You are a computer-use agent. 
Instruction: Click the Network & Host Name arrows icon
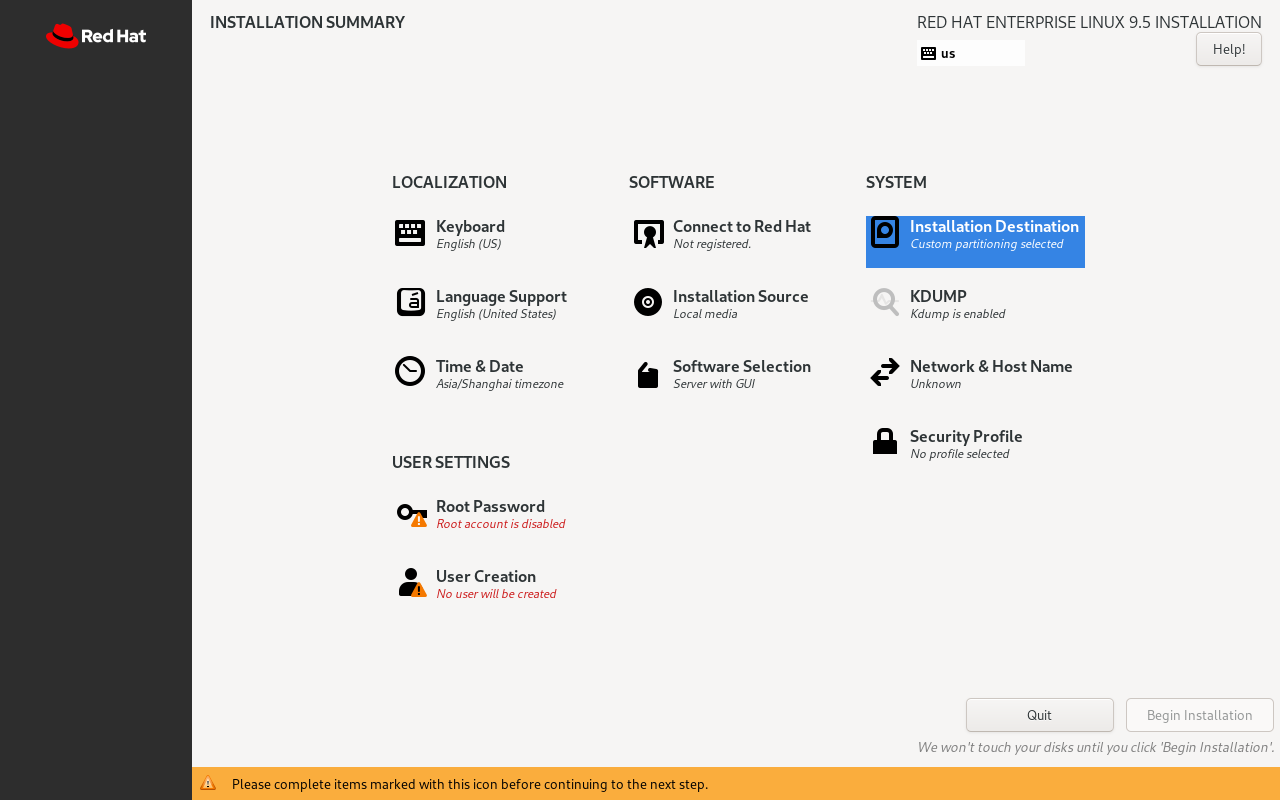(x=885, y=372)
